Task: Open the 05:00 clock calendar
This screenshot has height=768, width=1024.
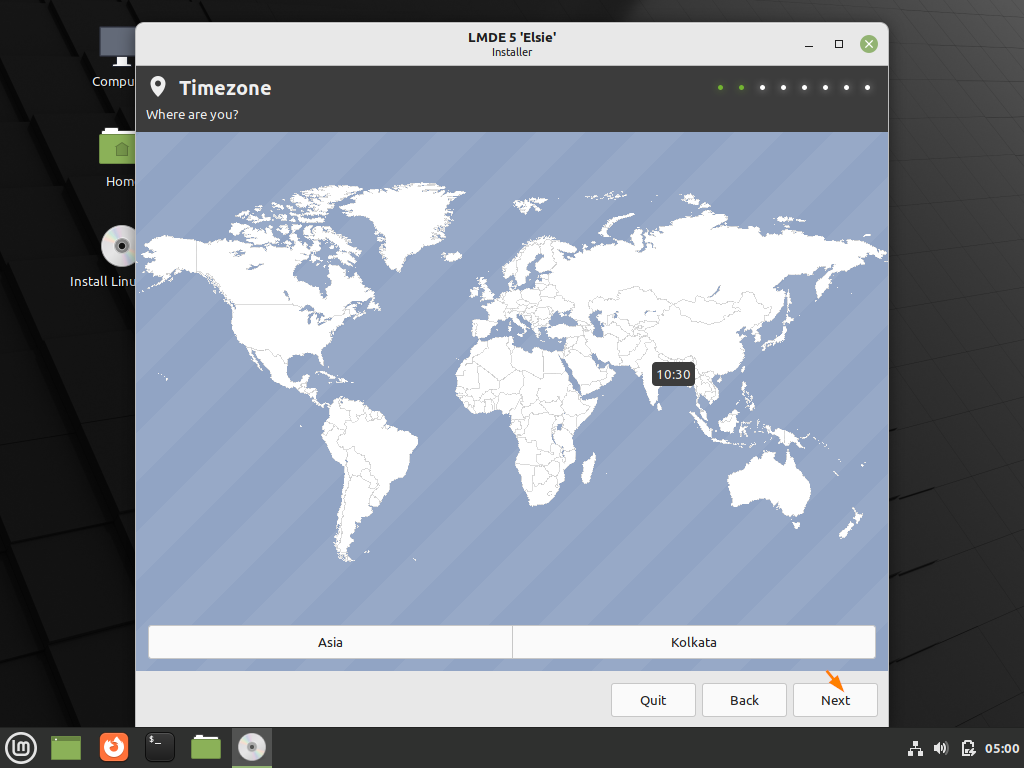Action: (x=1002, y=748)
